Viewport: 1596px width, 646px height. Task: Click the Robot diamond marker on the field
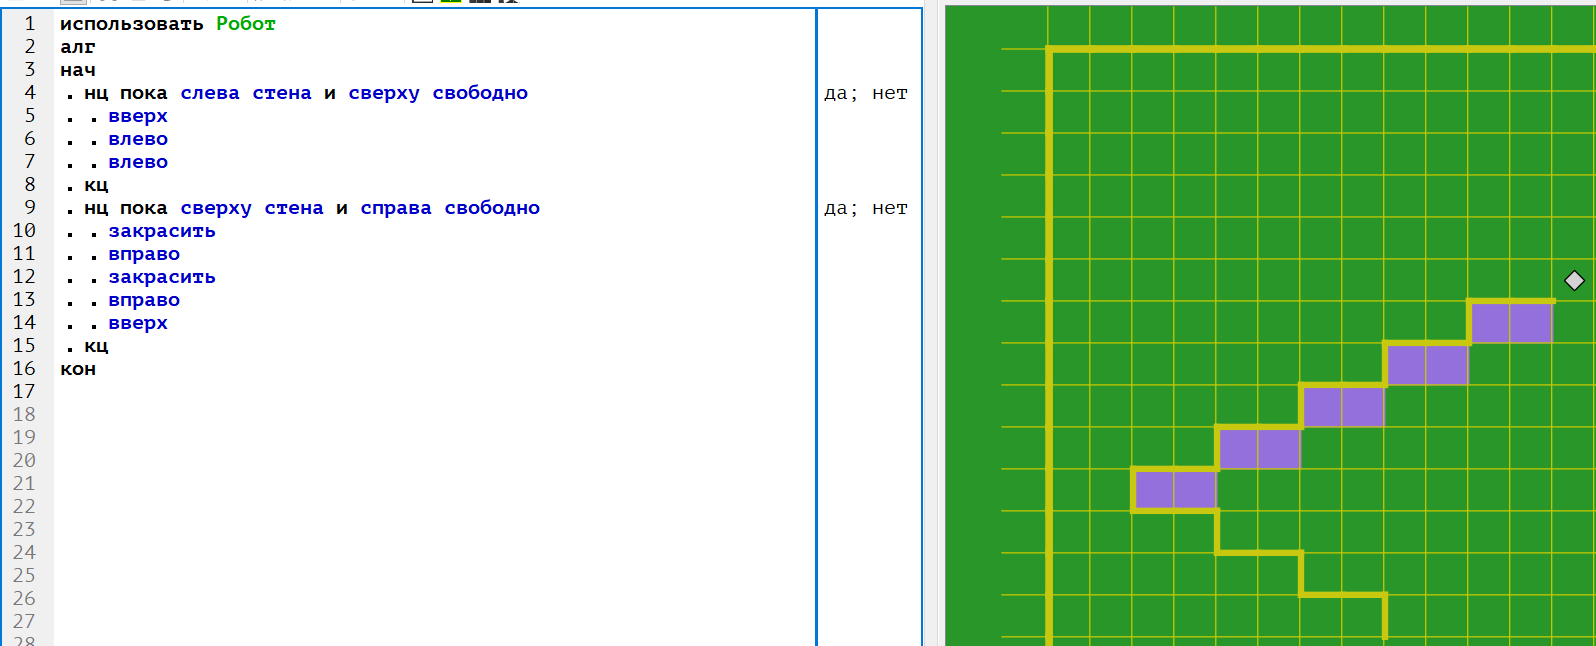point(1574,280)
